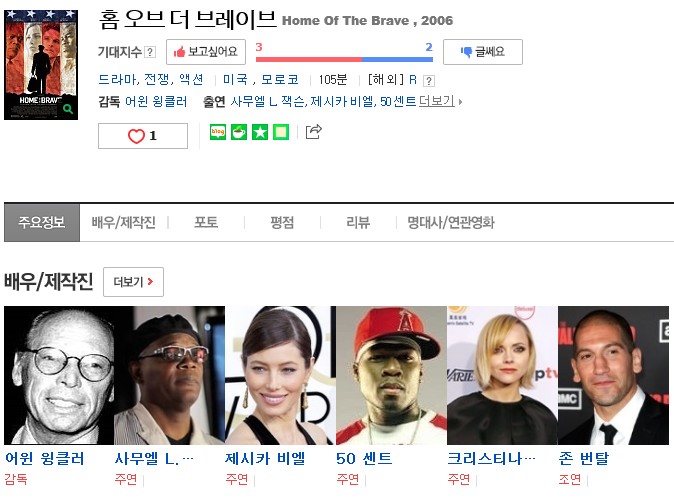Click the rating R help question icon

429,80
